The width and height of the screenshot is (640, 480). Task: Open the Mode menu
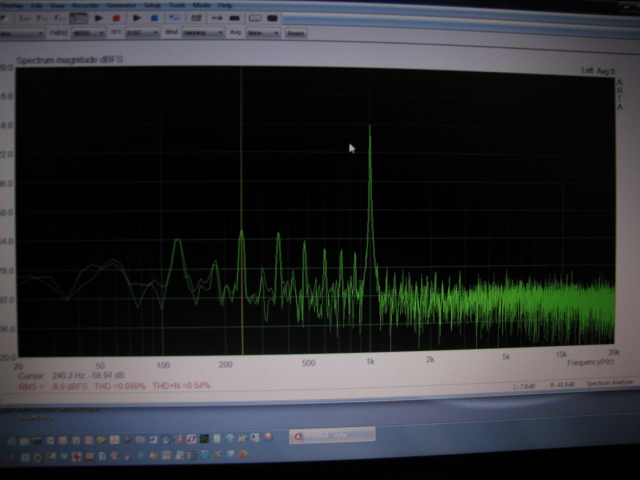point(202,5)
